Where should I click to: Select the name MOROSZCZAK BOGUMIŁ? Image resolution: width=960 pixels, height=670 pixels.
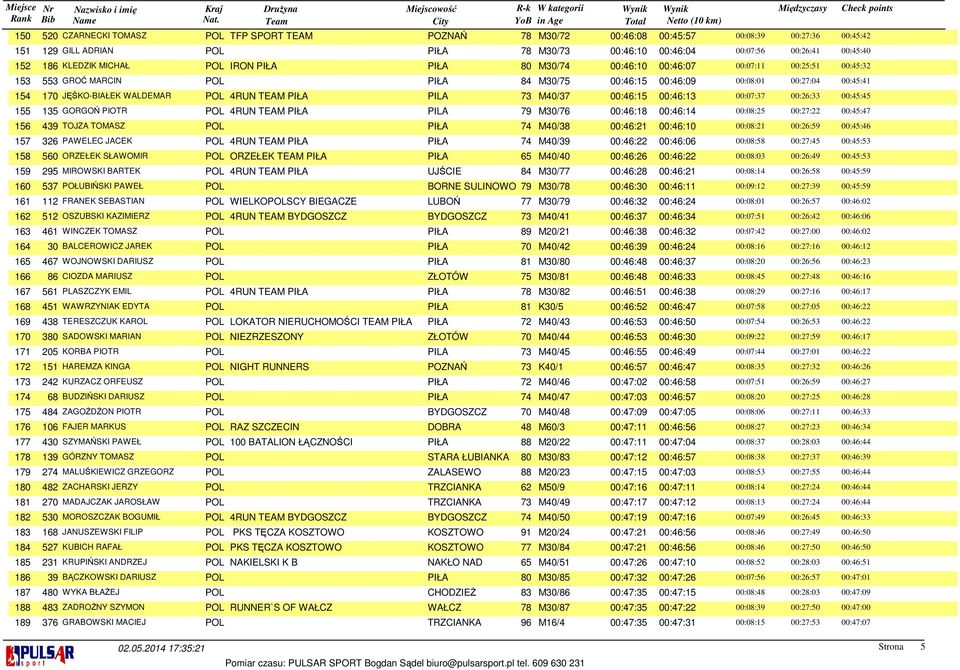coord(111,517)
